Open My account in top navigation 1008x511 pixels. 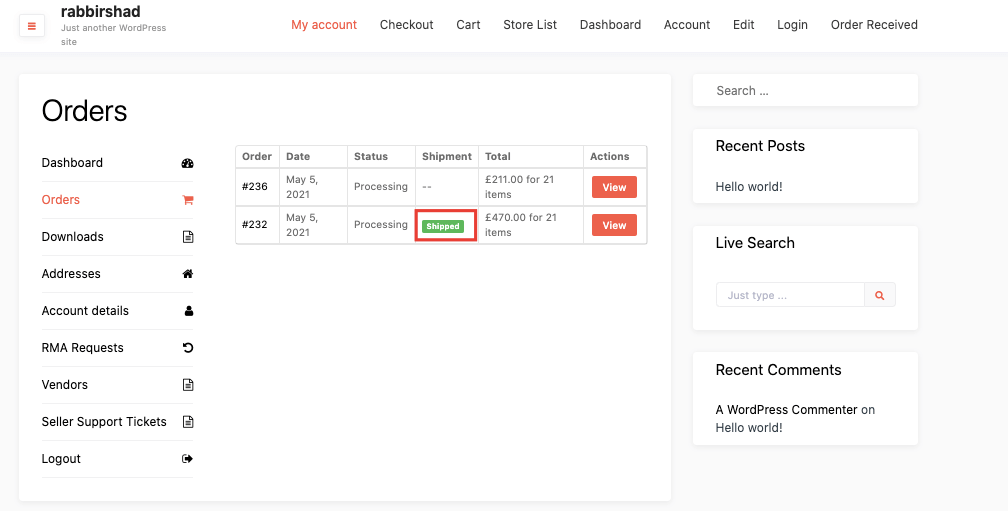[324, 25]
